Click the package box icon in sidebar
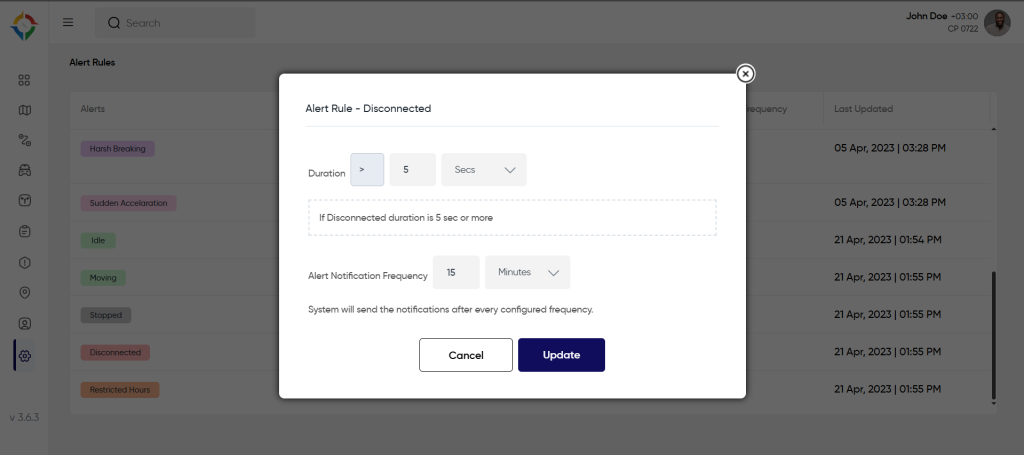 25,200
